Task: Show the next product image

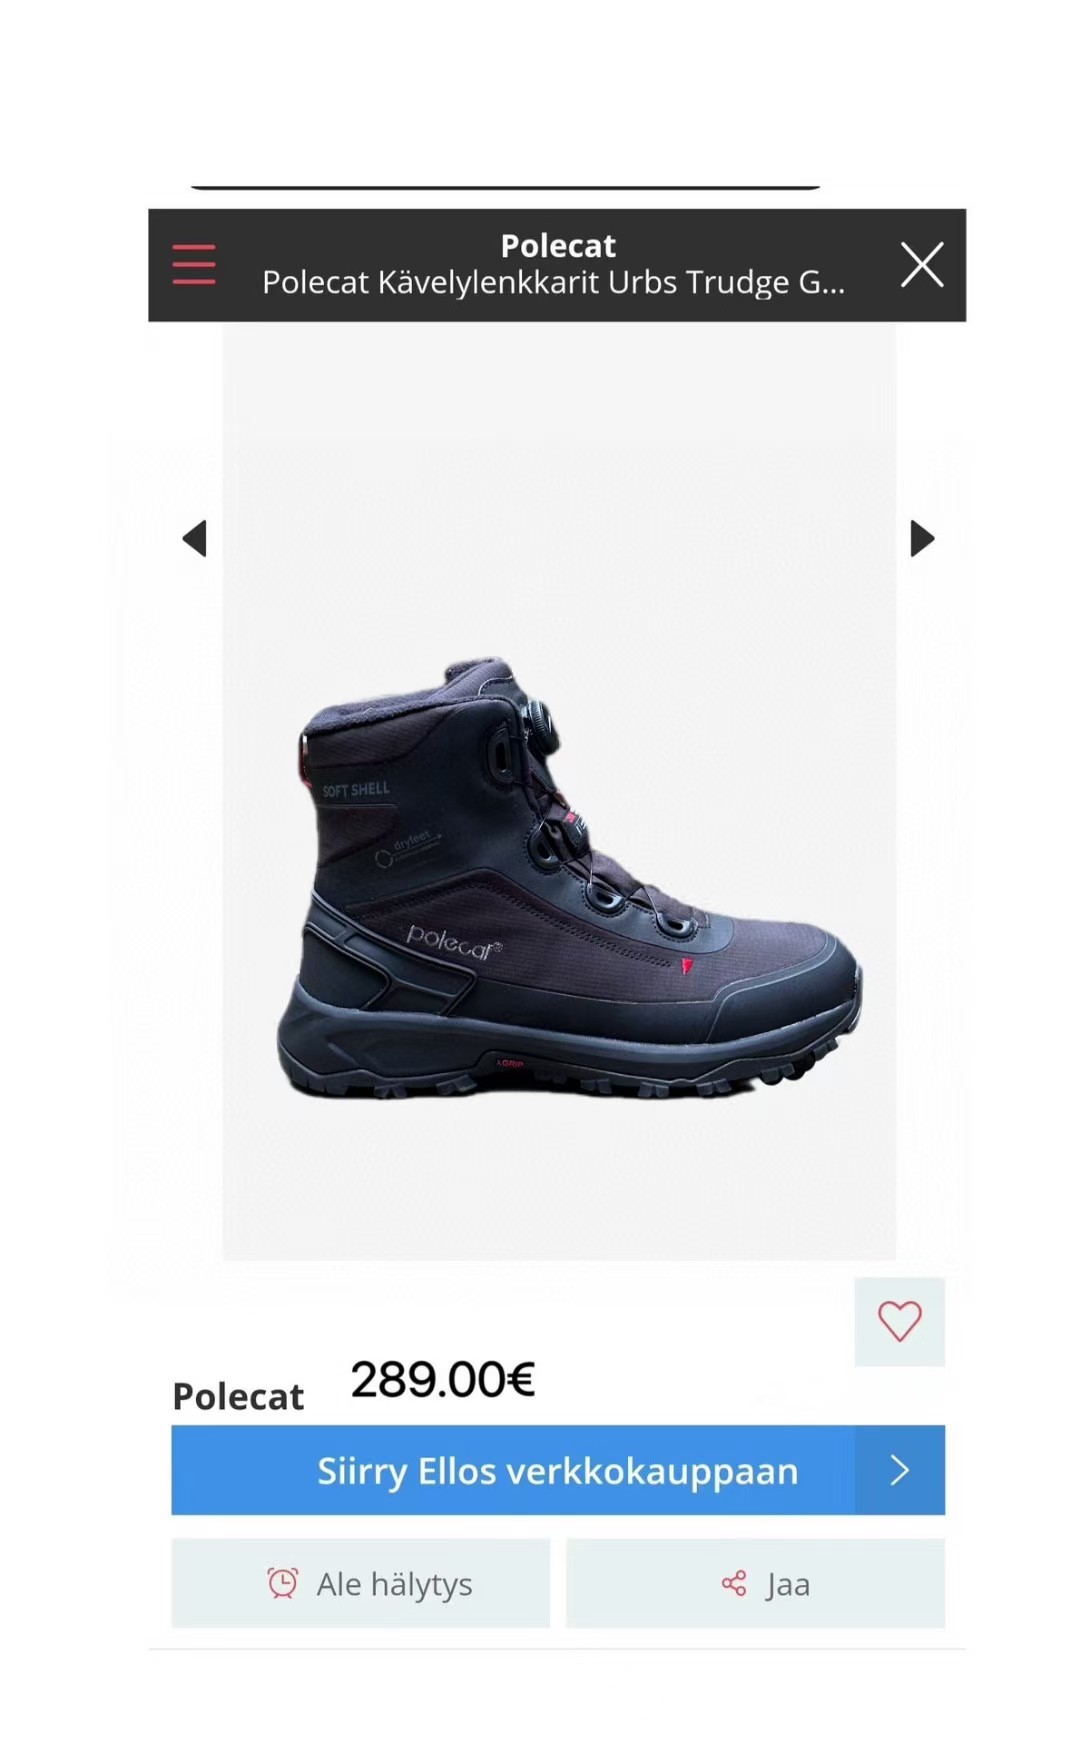Action: point(922,538)
